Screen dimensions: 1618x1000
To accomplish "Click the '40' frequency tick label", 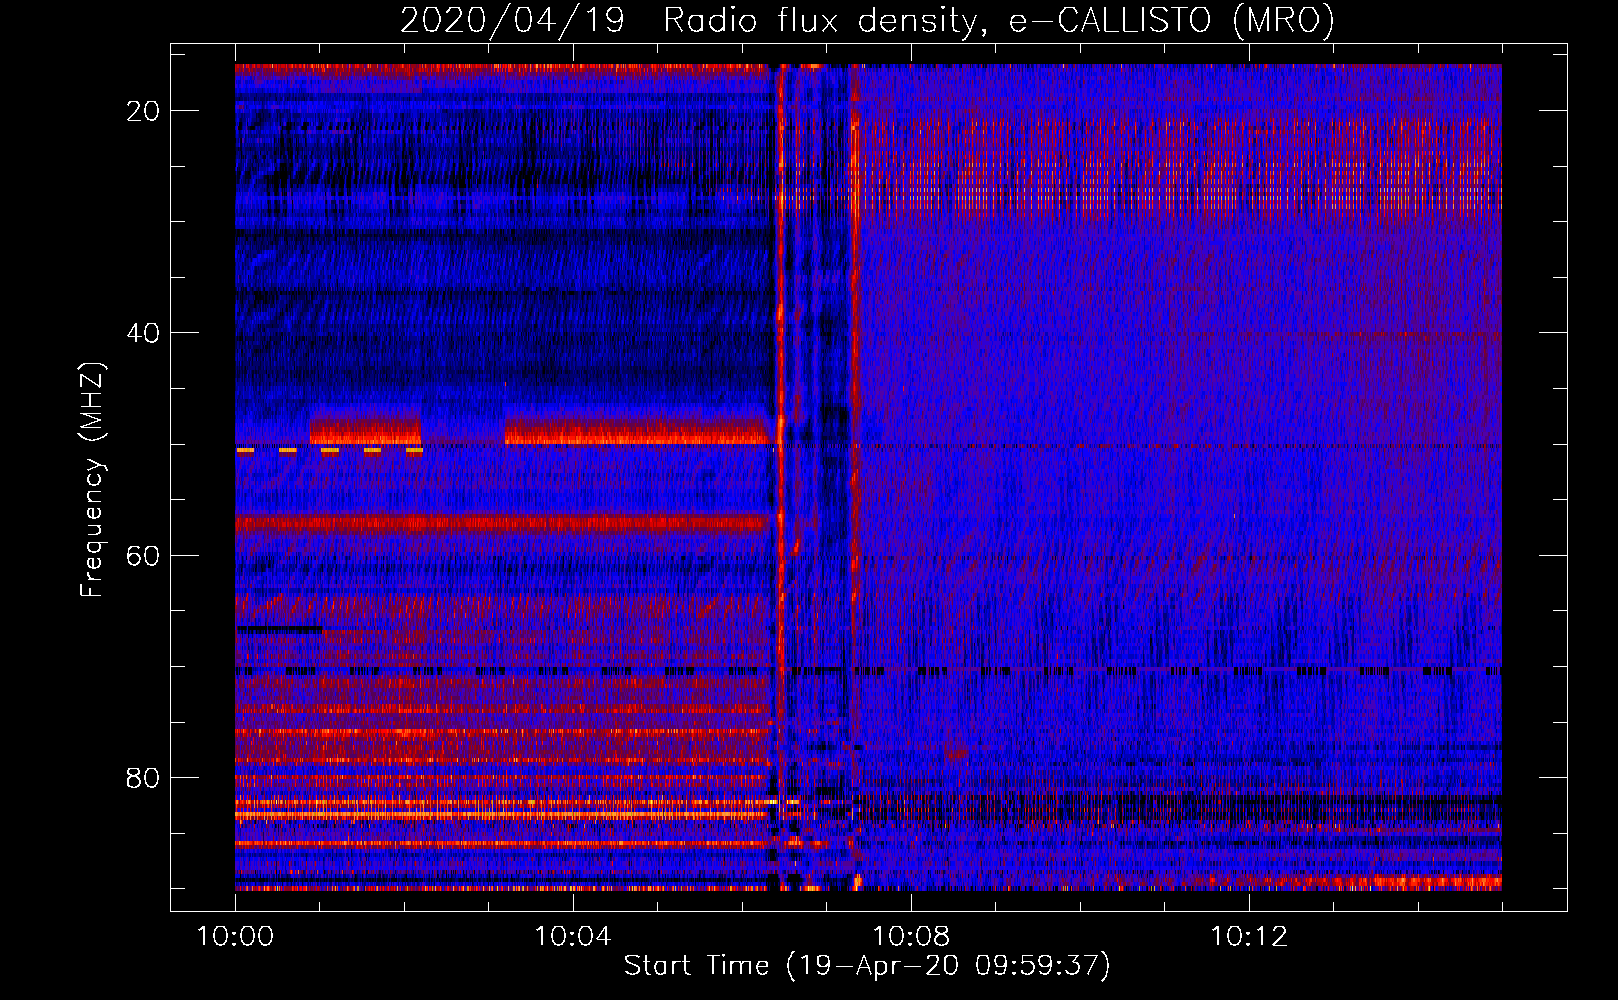I will (x=143, y=333).
